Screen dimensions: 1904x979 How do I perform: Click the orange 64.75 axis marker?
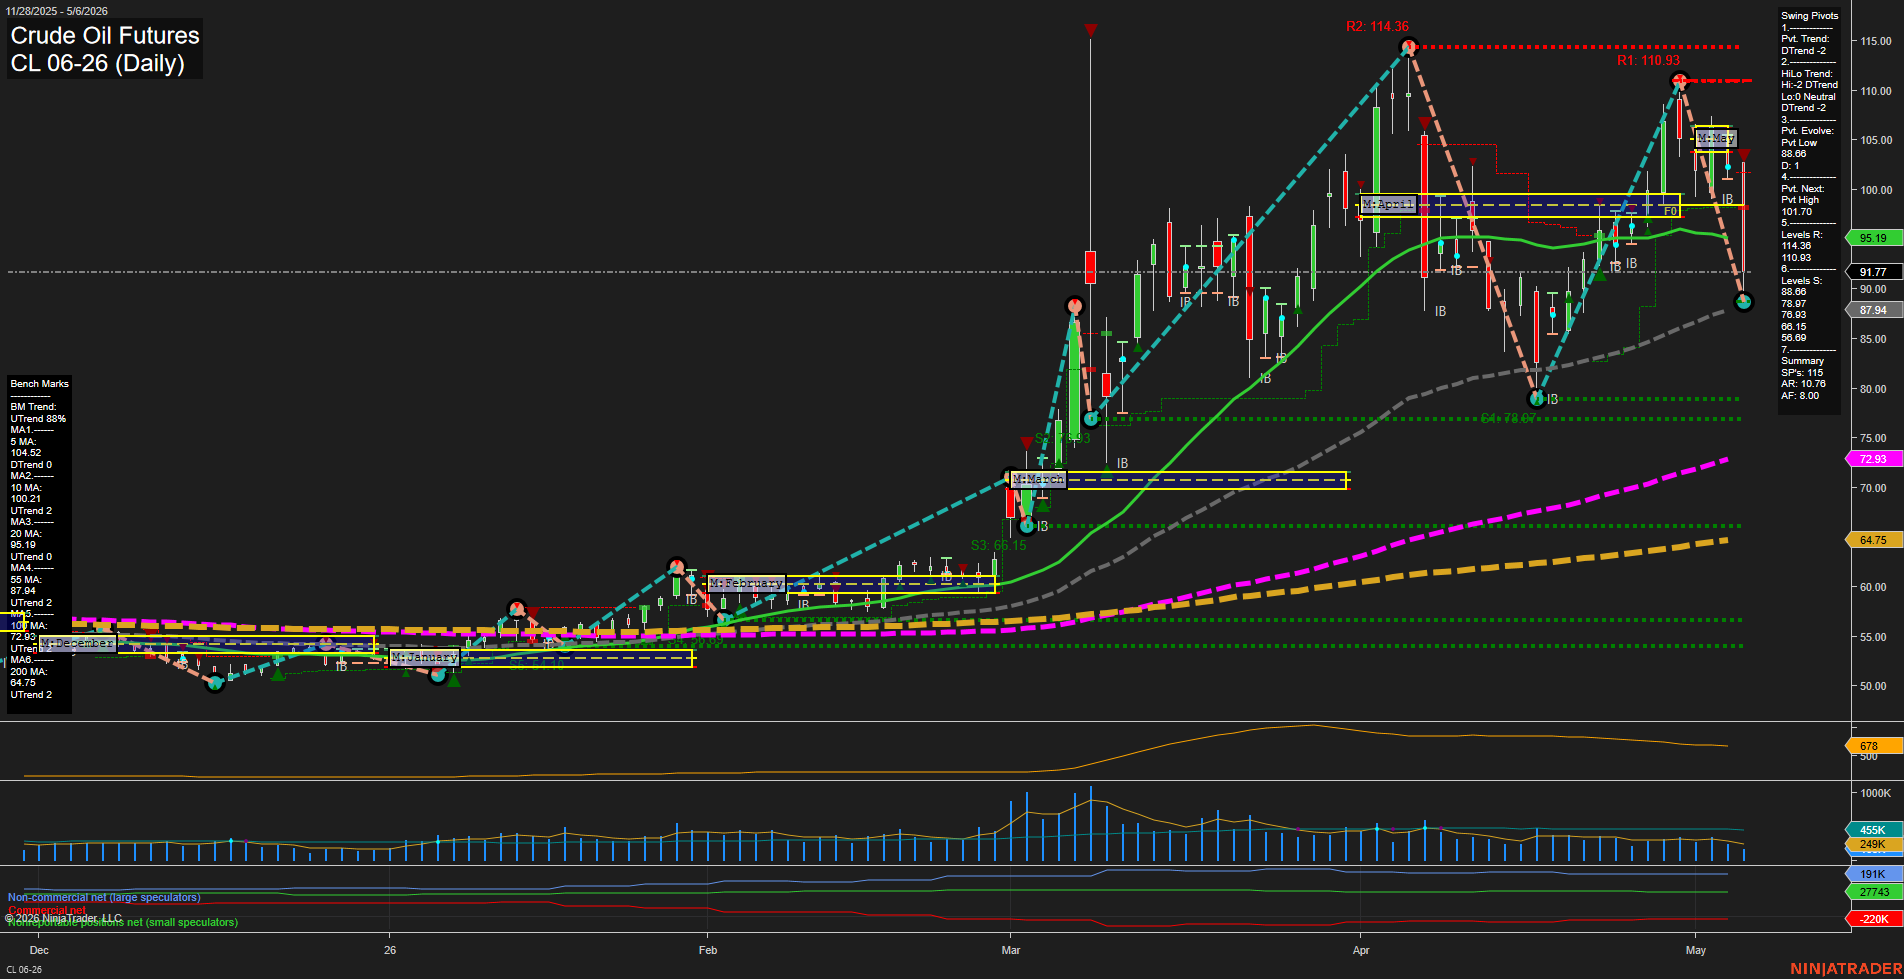1873,540
